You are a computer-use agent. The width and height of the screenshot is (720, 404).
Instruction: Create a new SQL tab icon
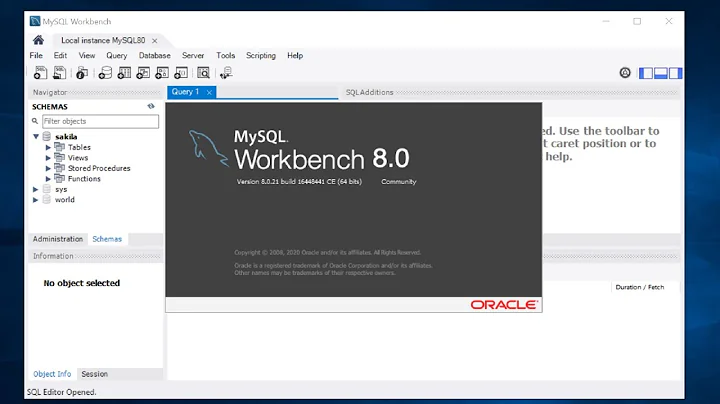[40, 73]
